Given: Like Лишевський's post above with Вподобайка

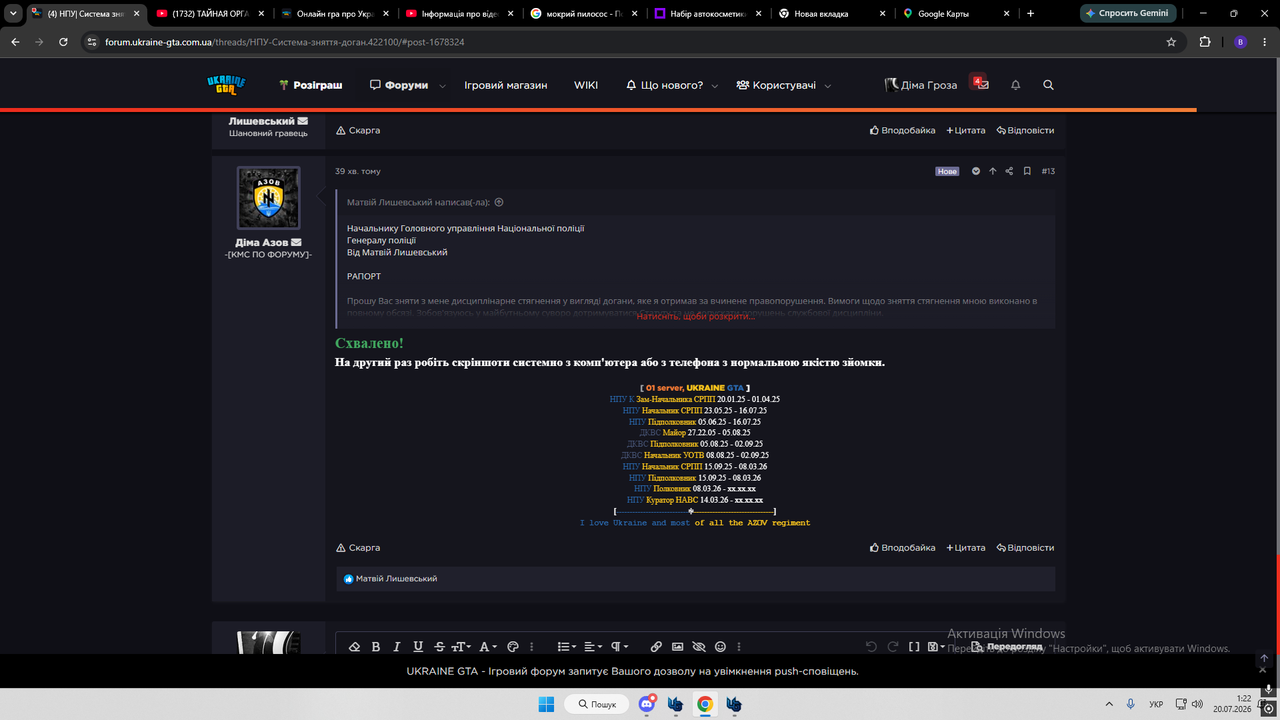Looking at the screenshot, I should click(x=903, y=130).
